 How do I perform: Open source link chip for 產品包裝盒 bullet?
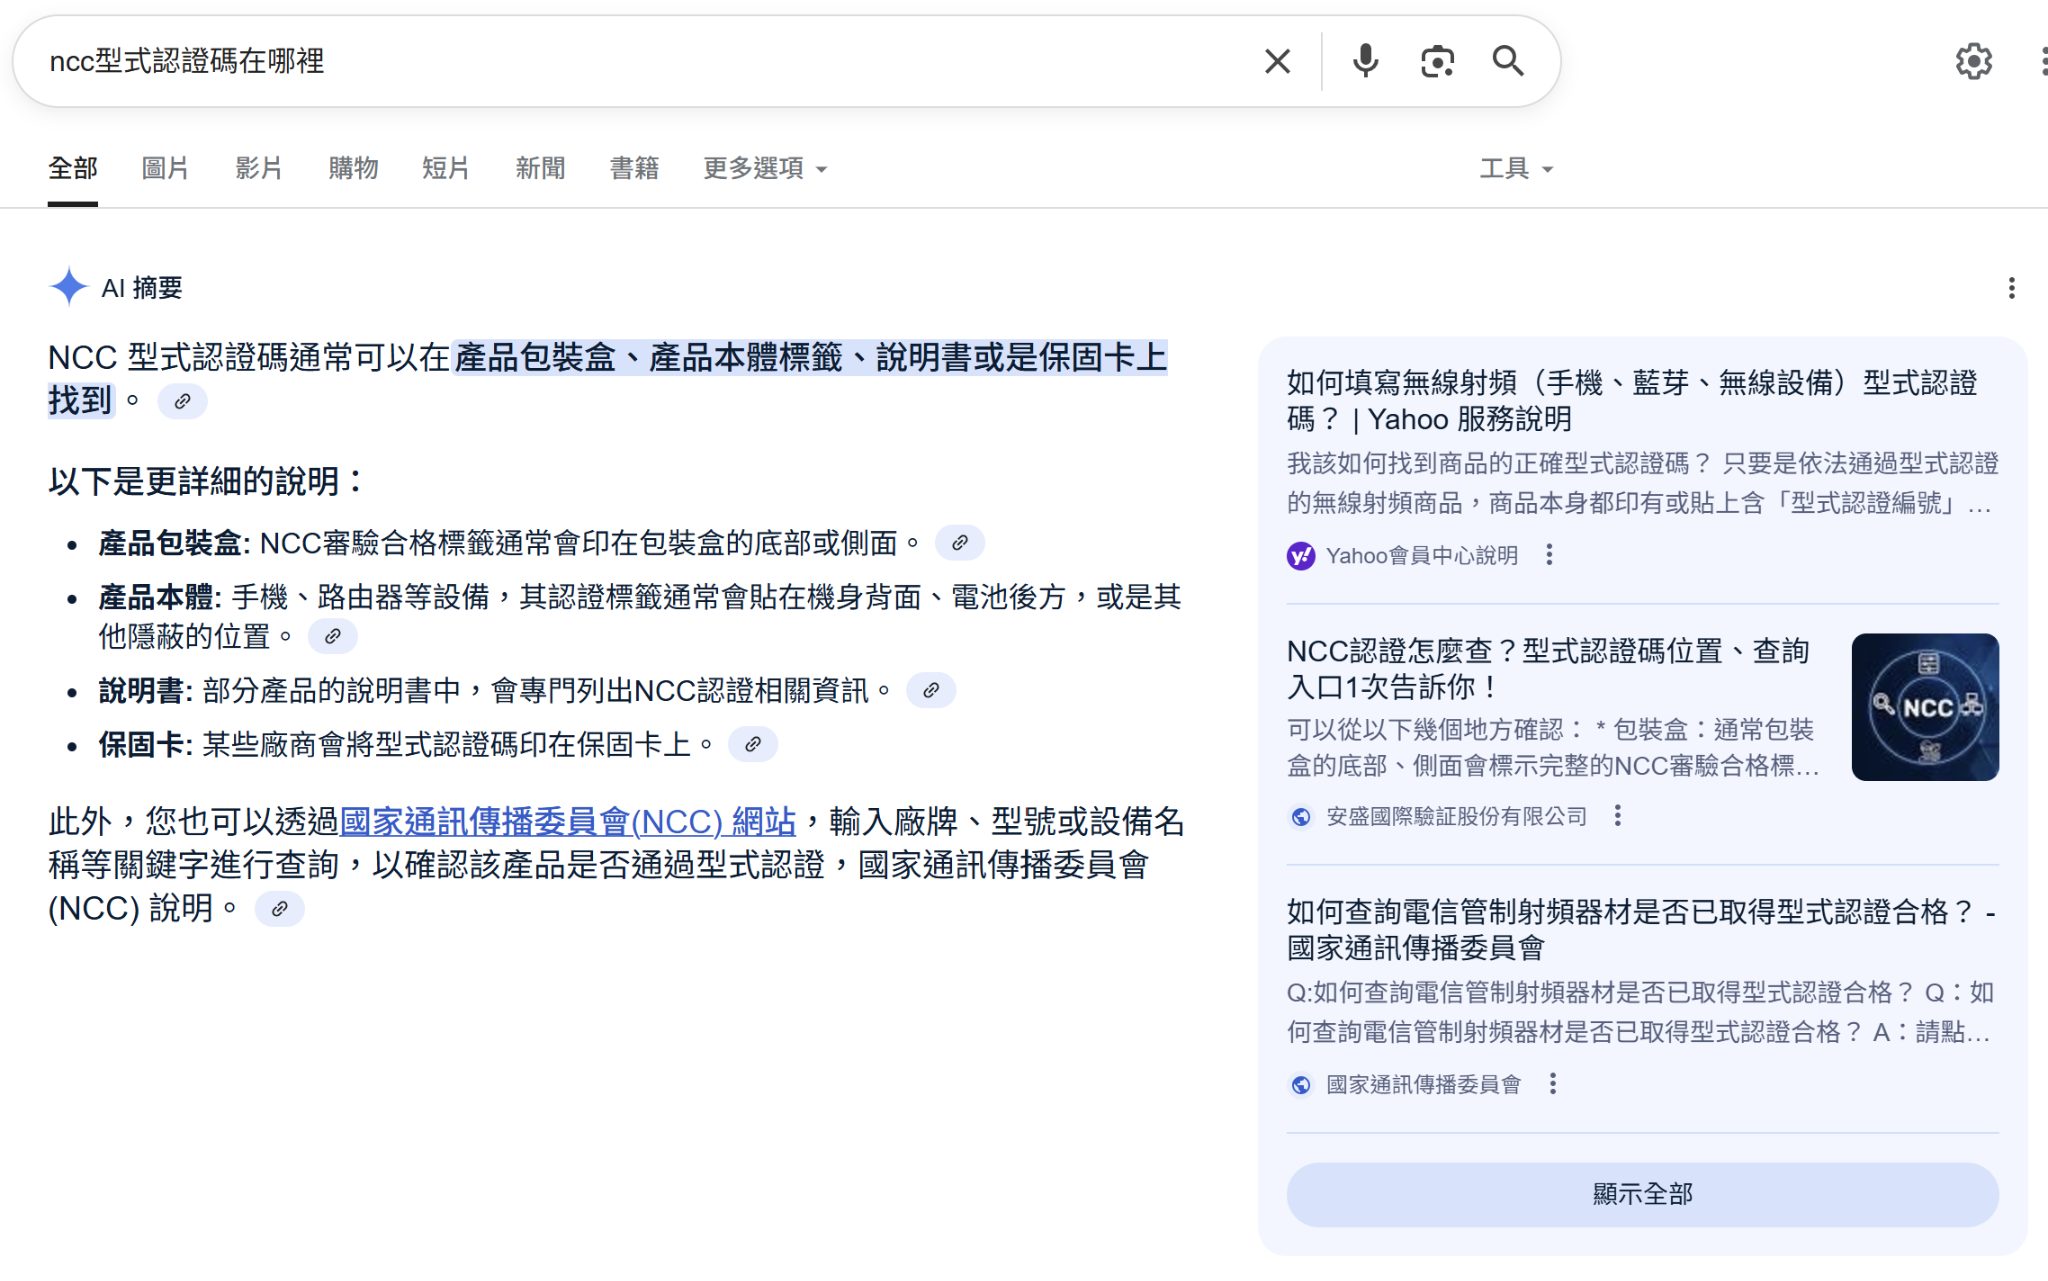(959, 543)
